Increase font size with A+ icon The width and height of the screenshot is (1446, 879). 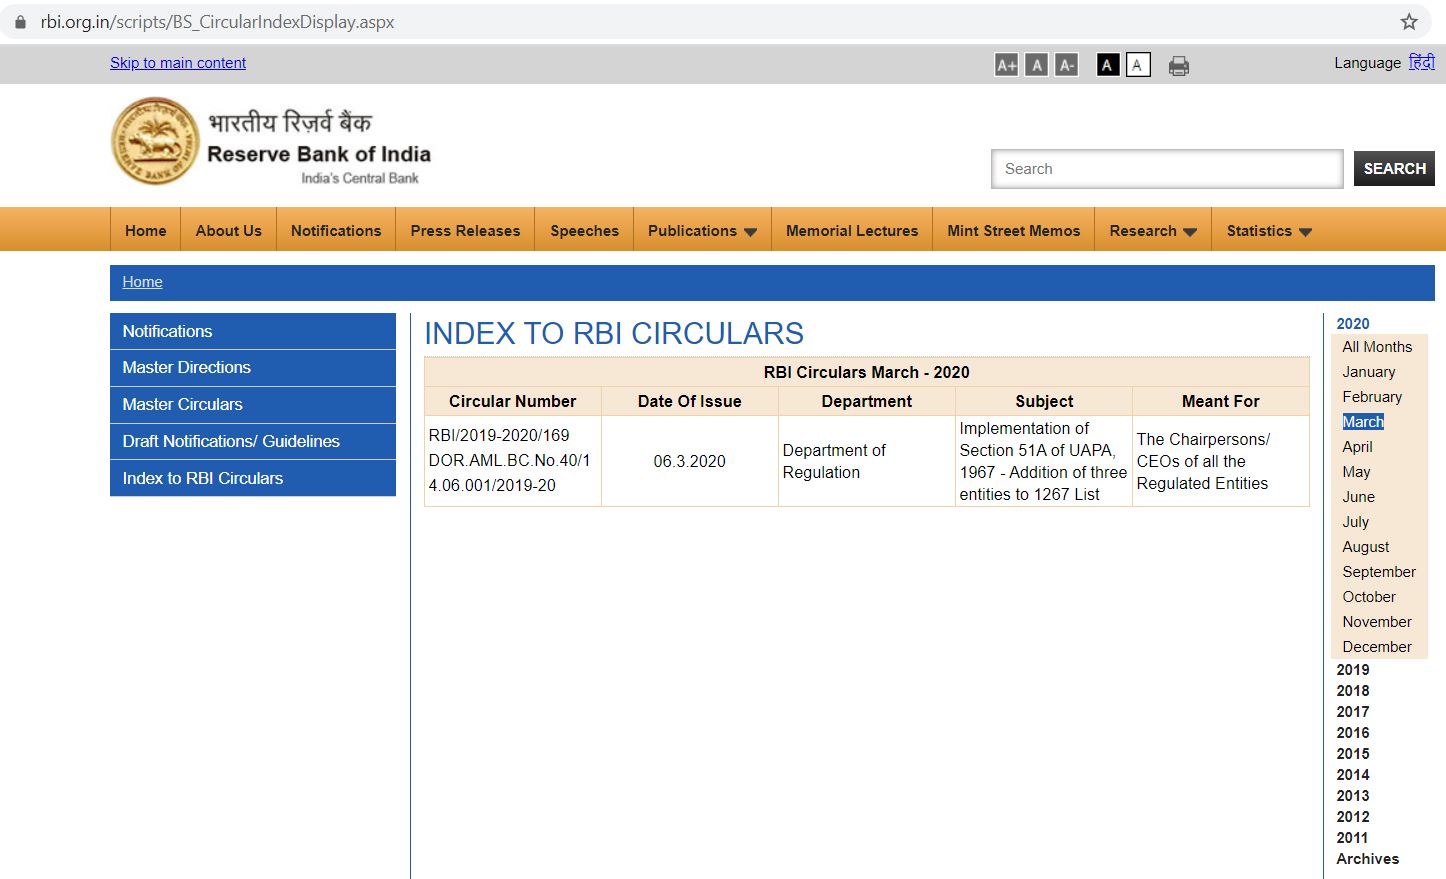click(1006, 65)
